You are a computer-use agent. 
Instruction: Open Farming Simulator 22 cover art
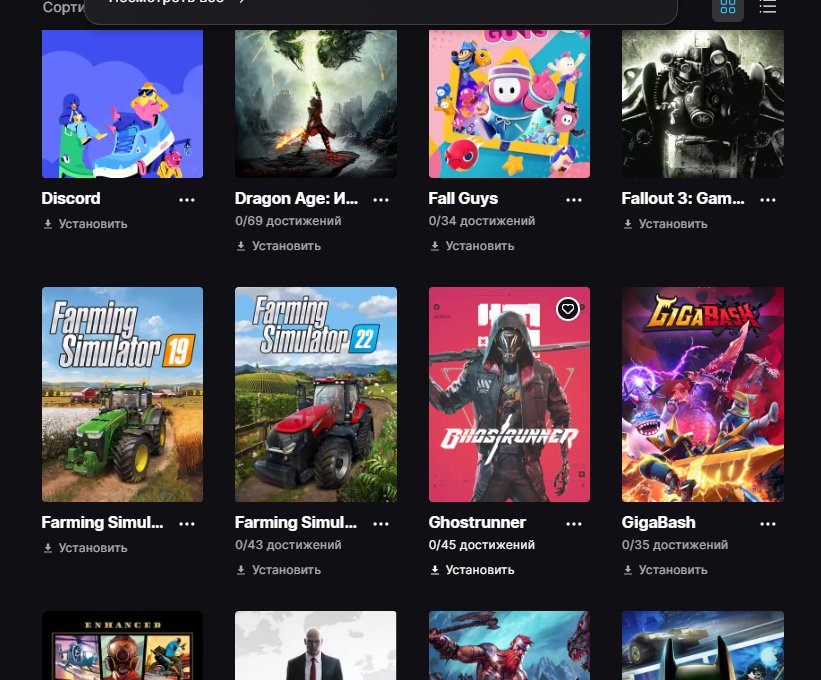[316, 394]
